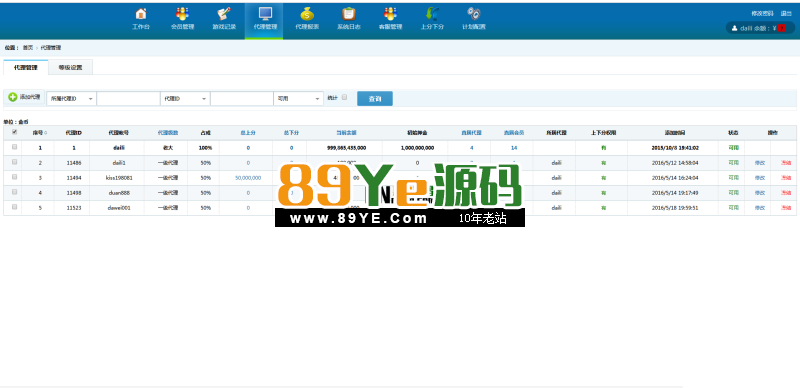Sort by 代理级数 column header
The width and height of the screenshot is (800, 388).
[168, 133]
